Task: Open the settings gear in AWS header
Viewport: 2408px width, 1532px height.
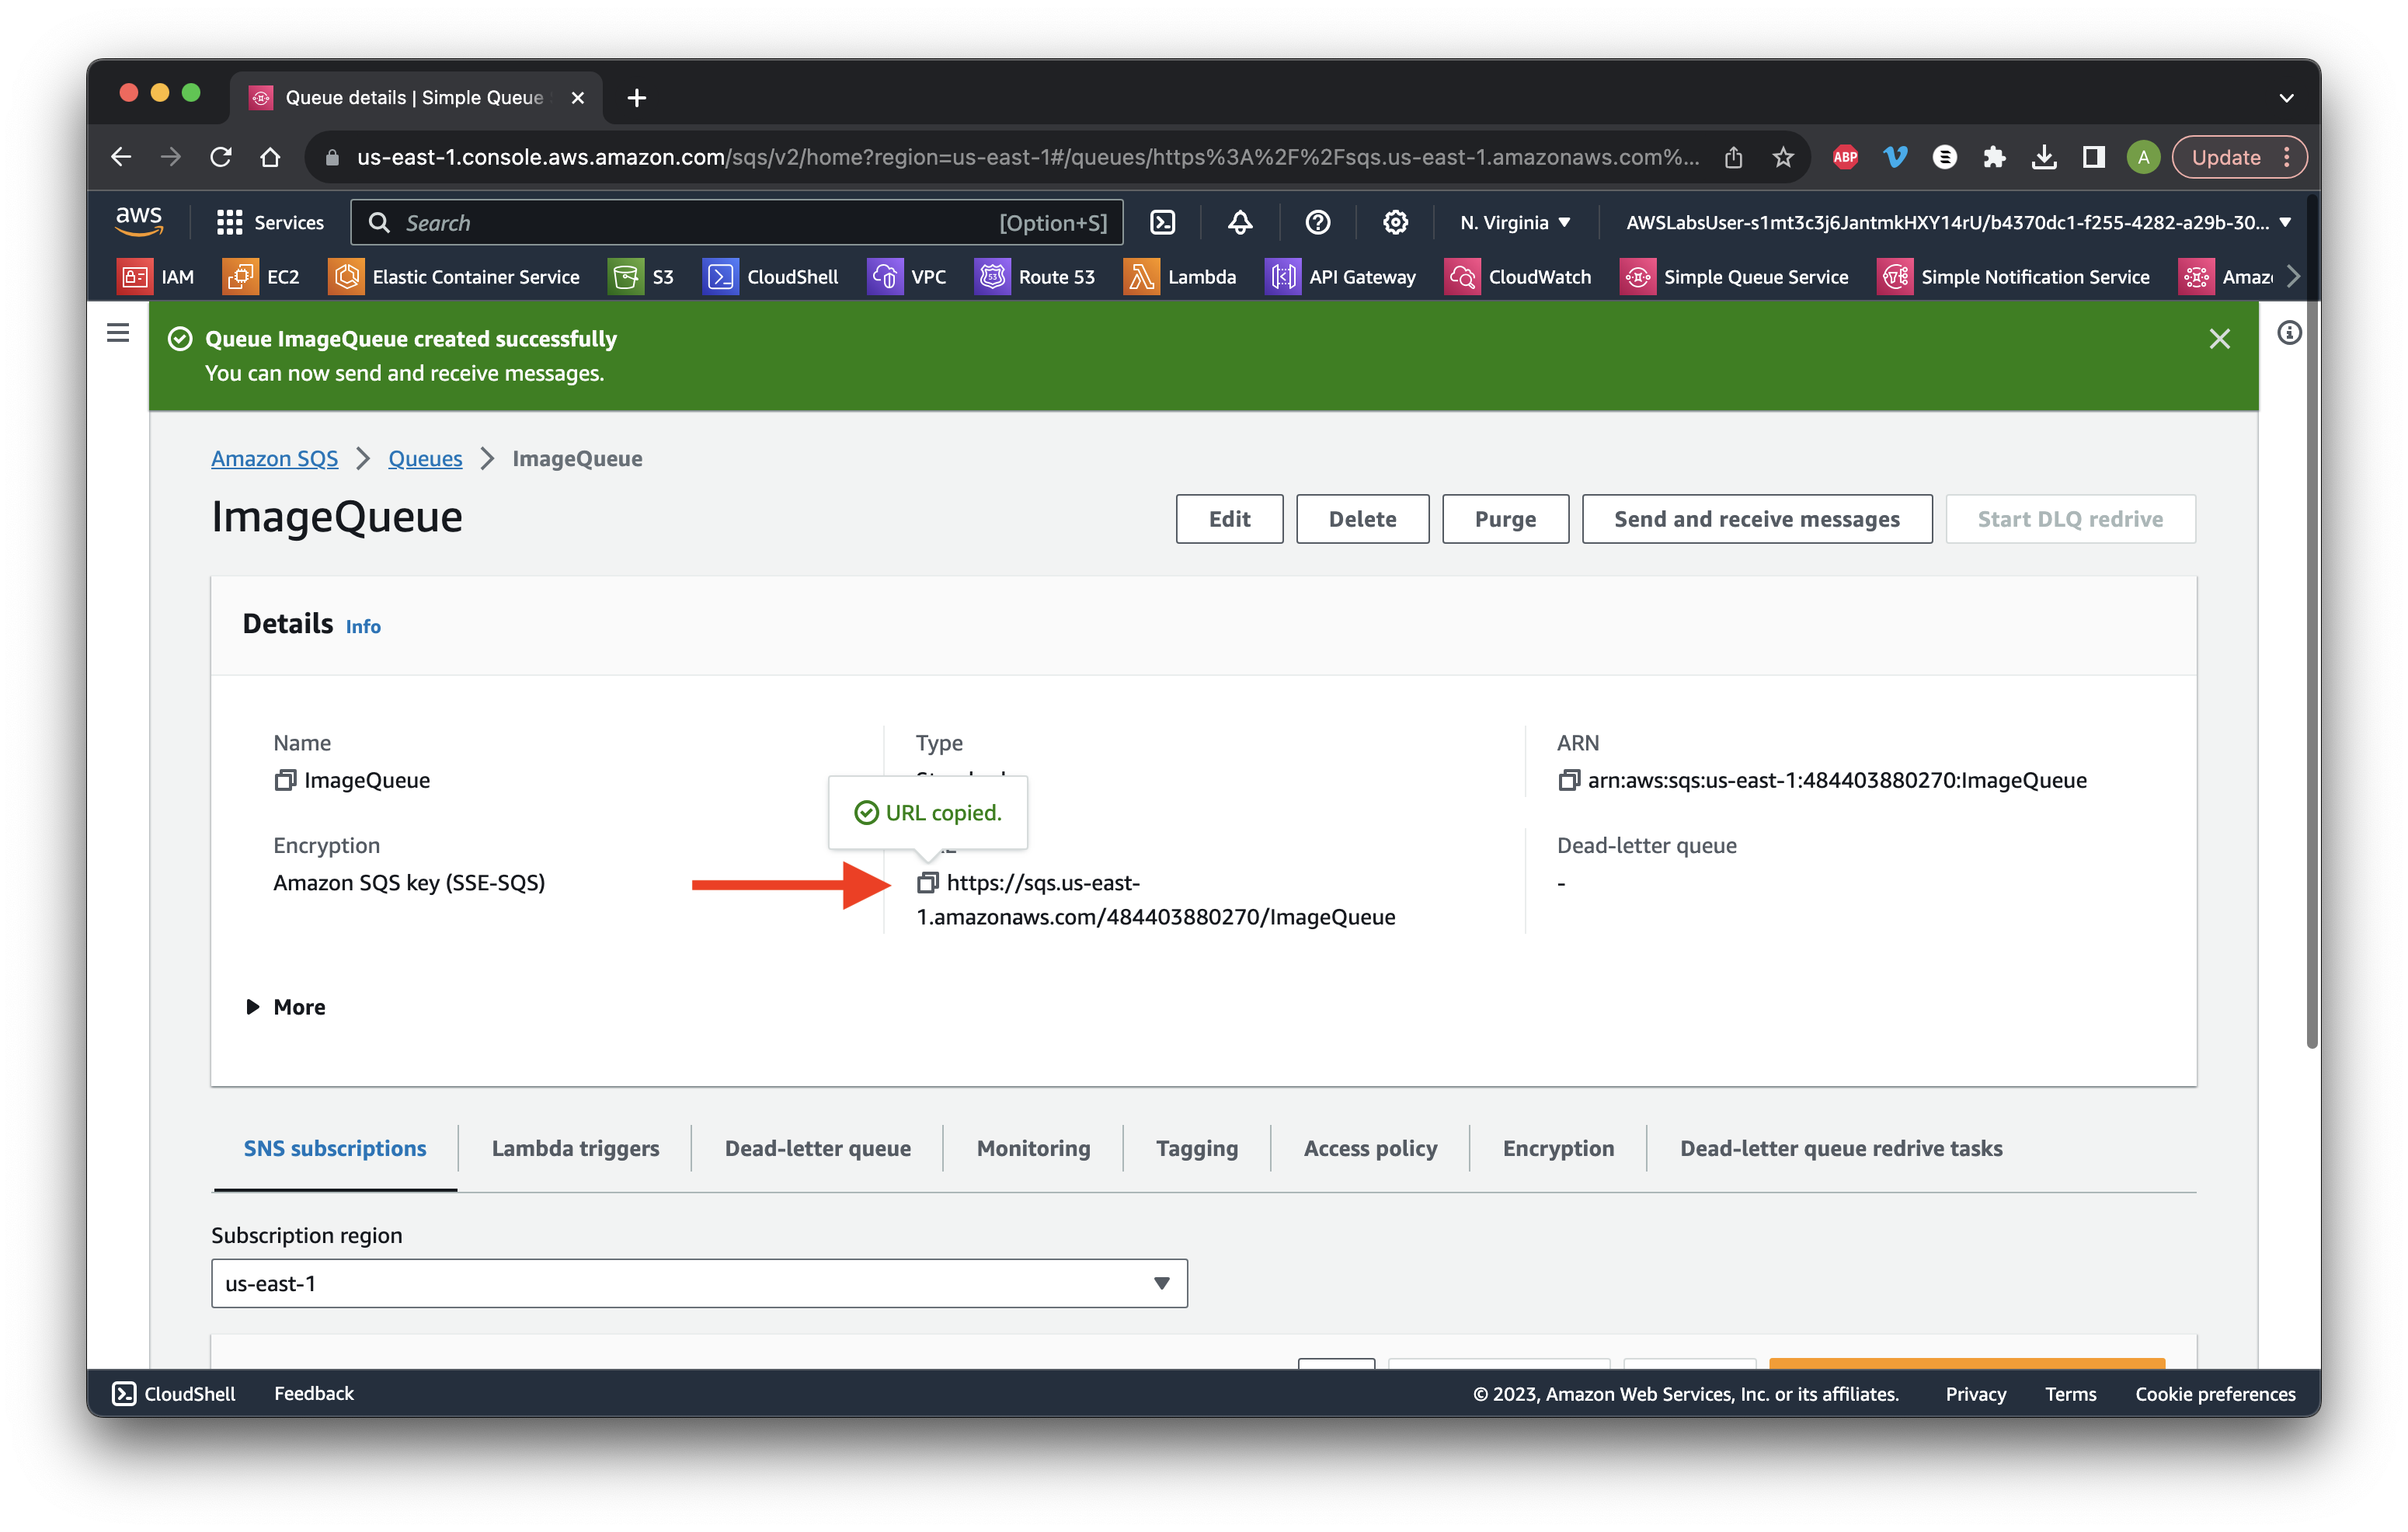Action: click(1395, 222)
